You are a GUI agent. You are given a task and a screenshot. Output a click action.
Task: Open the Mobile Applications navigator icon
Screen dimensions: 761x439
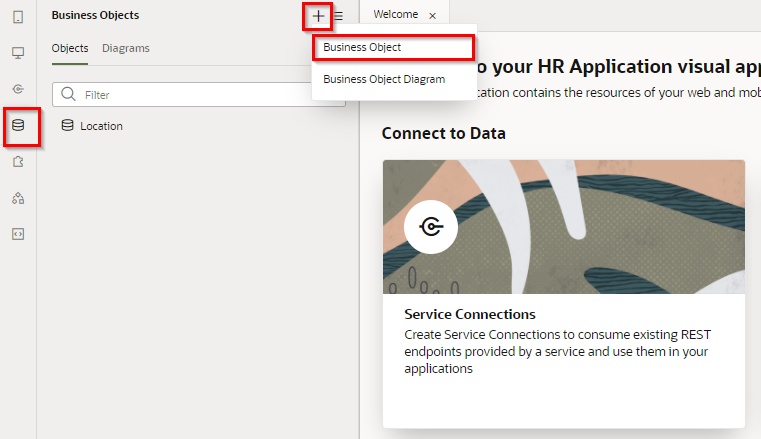pyautogui.click(x=18, y=17)
